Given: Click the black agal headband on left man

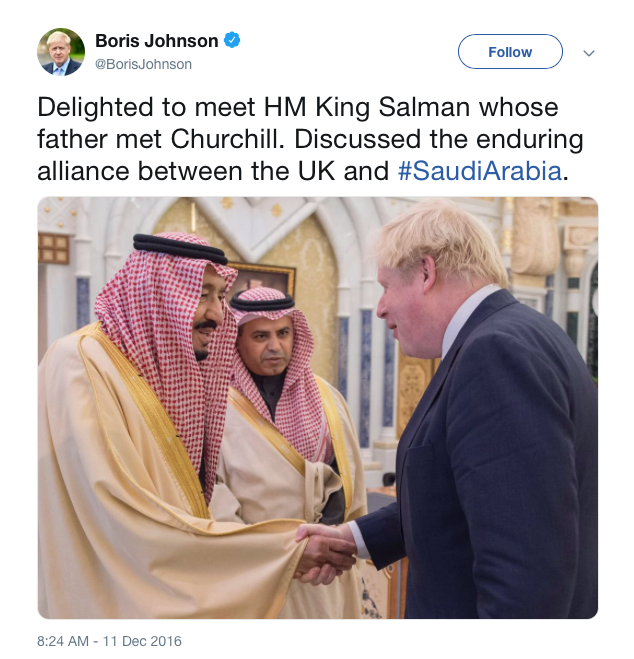Looking at the screenshot, I should [x=180, y=249].
